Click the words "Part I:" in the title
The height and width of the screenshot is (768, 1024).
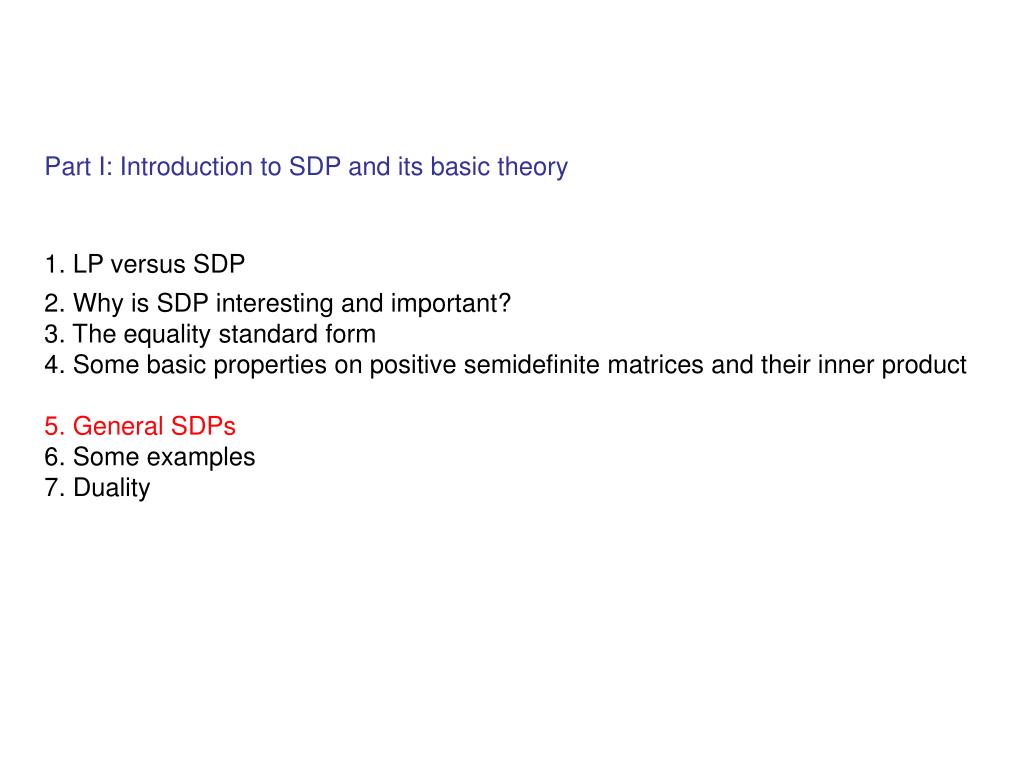[x=78, y=167]
